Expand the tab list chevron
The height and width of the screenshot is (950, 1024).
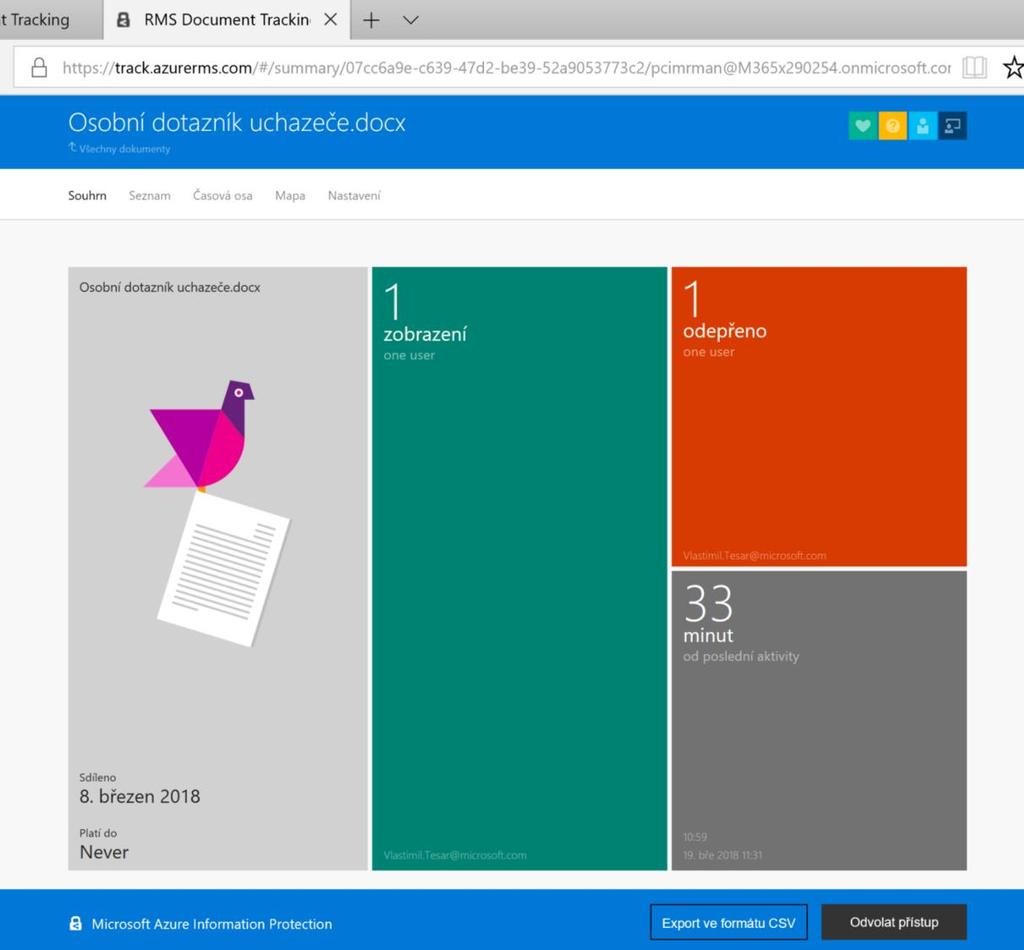[410, 20]
